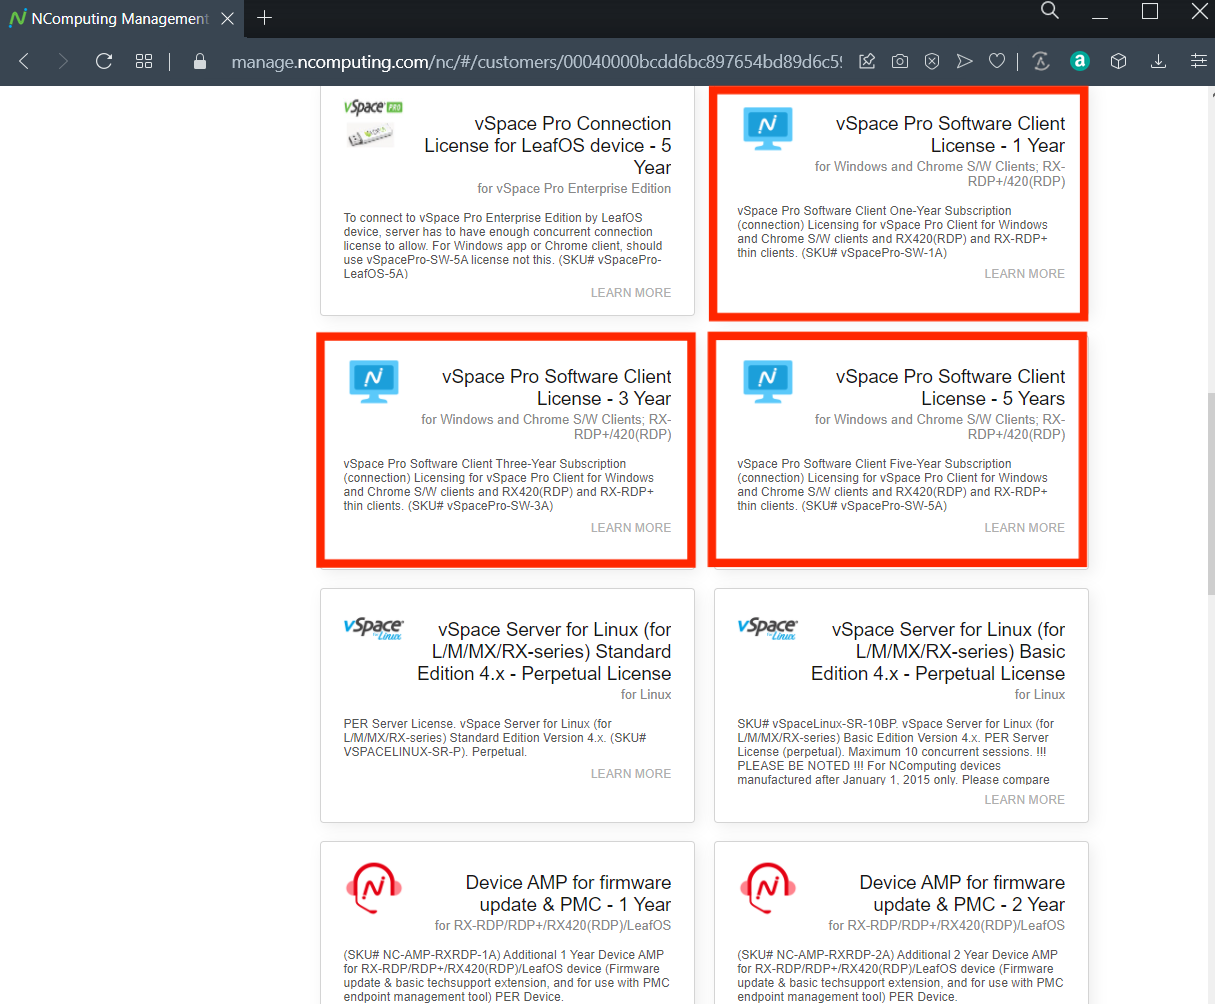This screenshot has width=1215, height=1004.
Task: View site security via the padlock icon
Action: pyautogui.click(x=199, y=61)
